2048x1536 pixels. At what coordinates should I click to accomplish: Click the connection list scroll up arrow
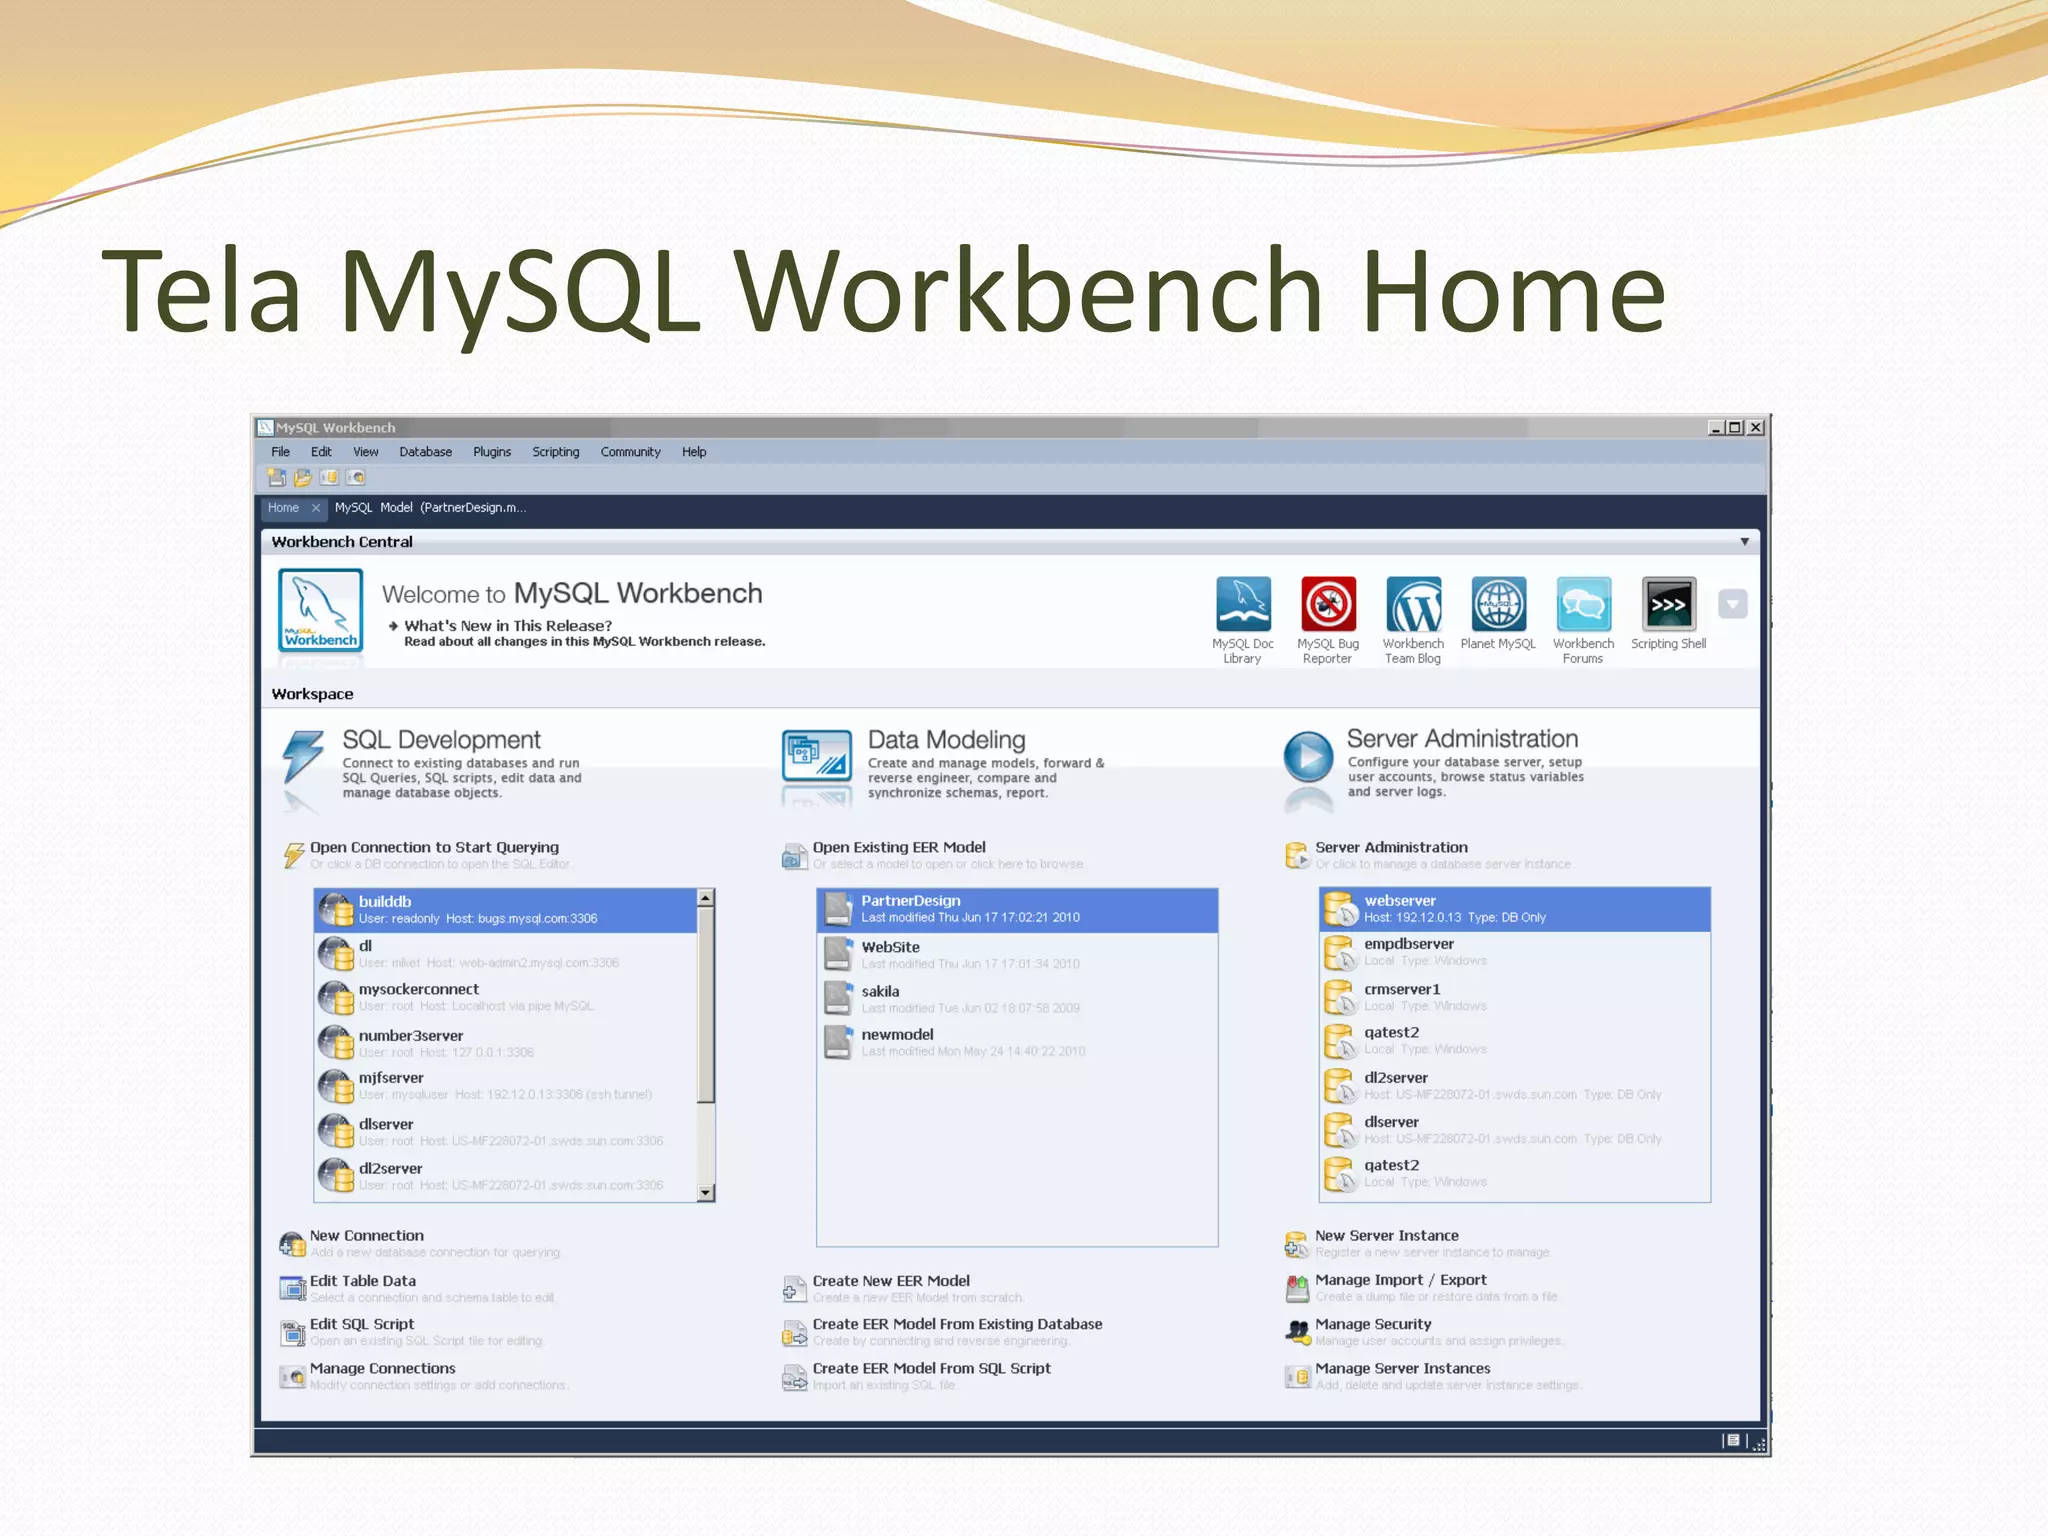pyautogui.click(x=706, y=898)
